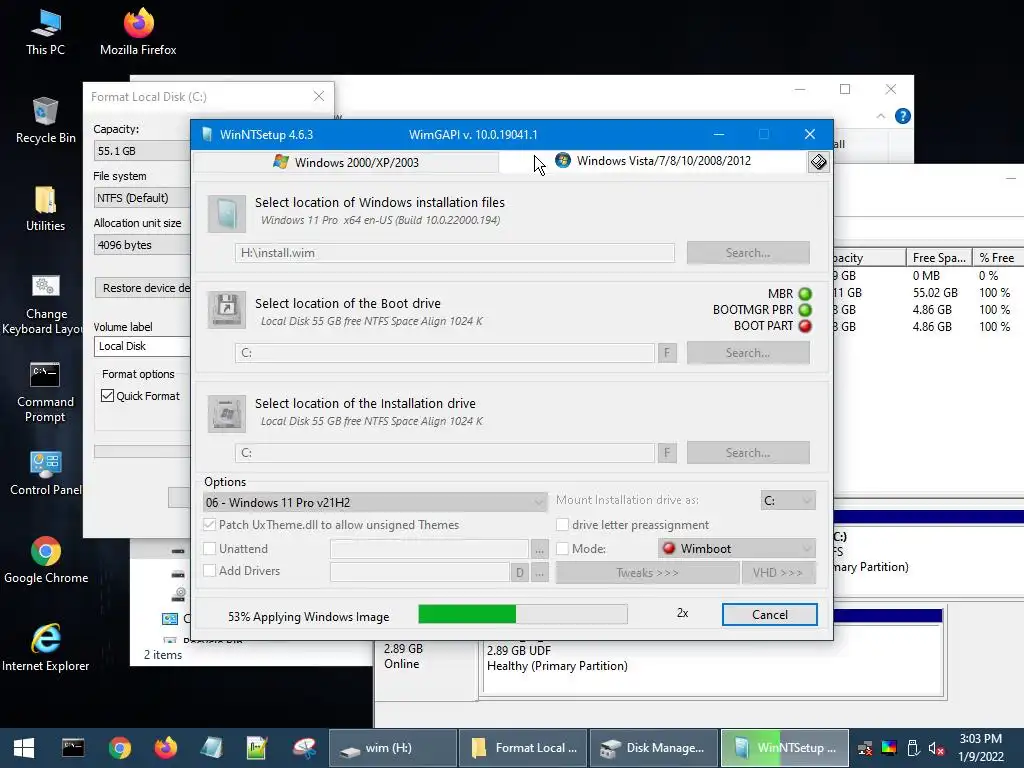The image size is (1024, 768).
Task: Open the Tweaks >>> button
Action: tap(647, 573)
